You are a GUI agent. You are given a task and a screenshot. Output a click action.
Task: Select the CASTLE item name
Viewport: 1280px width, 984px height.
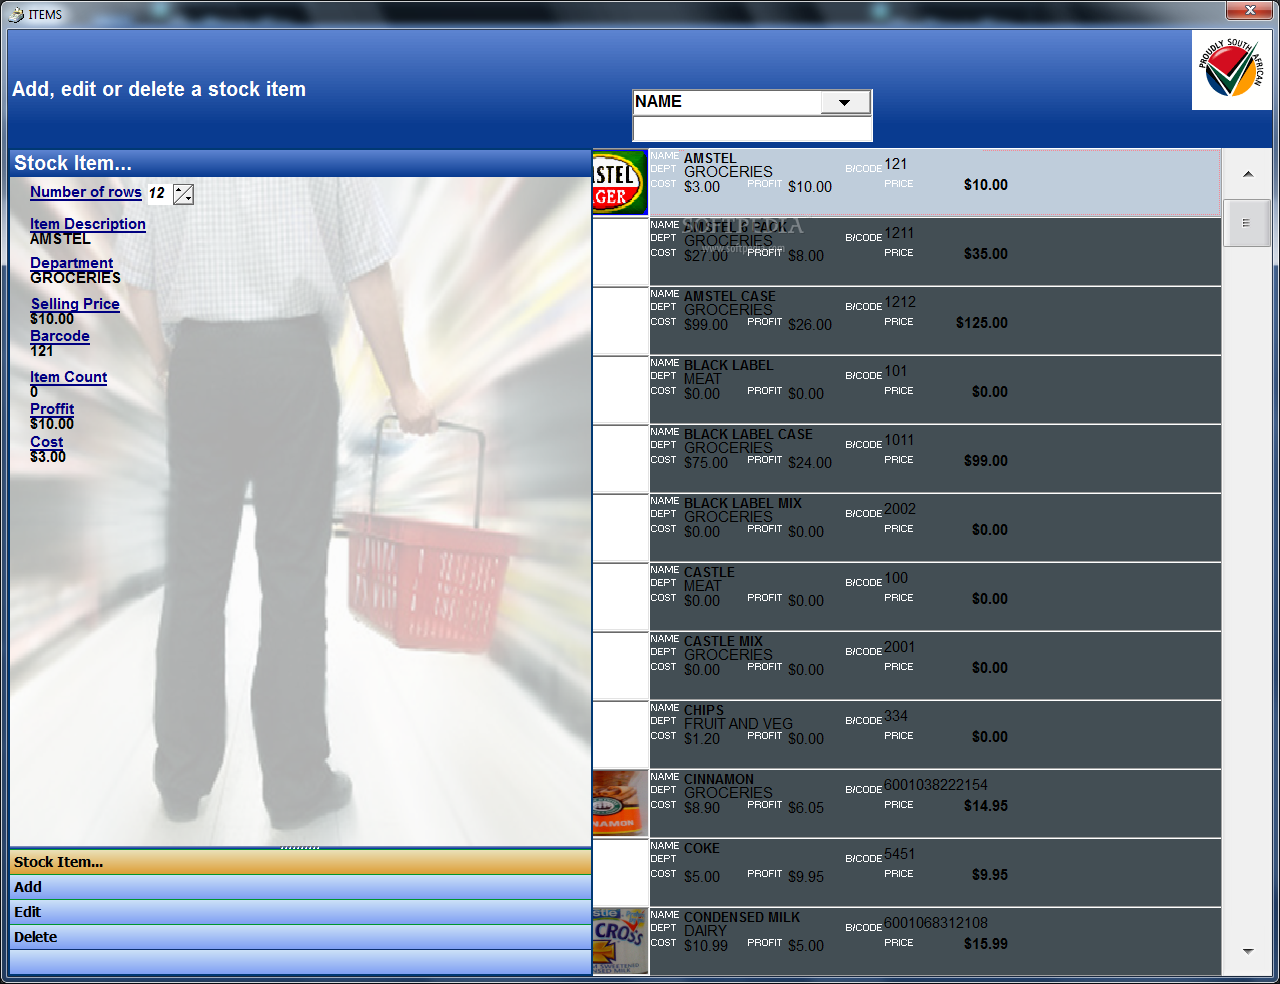point(710,573)
